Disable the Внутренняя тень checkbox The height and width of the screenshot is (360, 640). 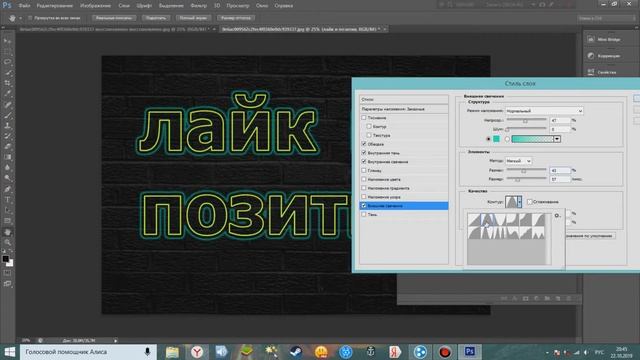[364, 153]
